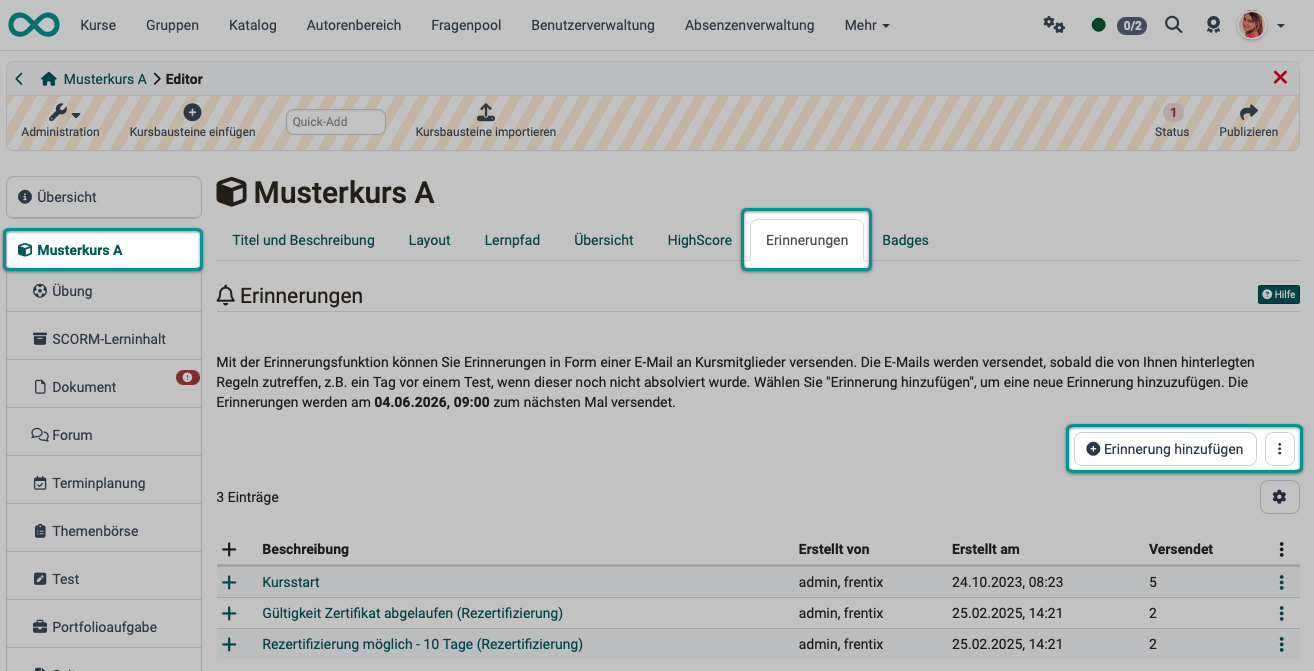Go back using the left chevron arrow
Image resolution: width=1314 pixels, height=671 pixels.
[x=19, y=78]
